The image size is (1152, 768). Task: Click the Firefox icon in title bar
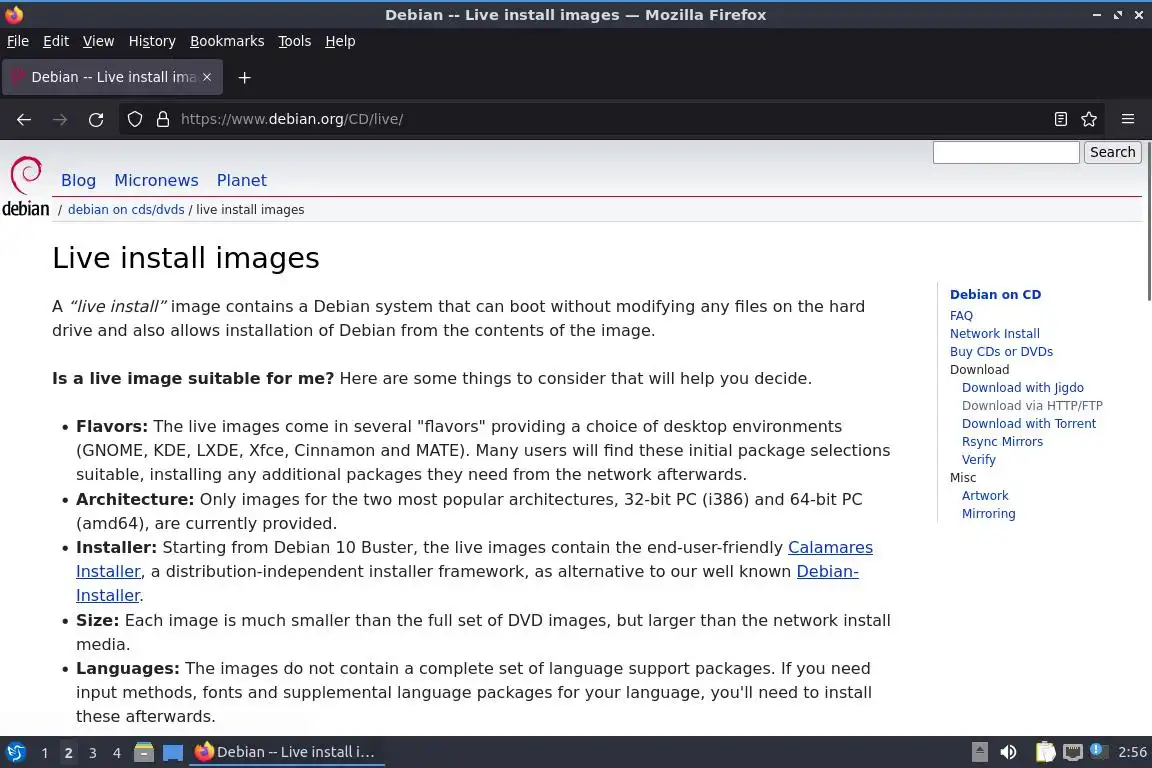[x=13, y=14]
